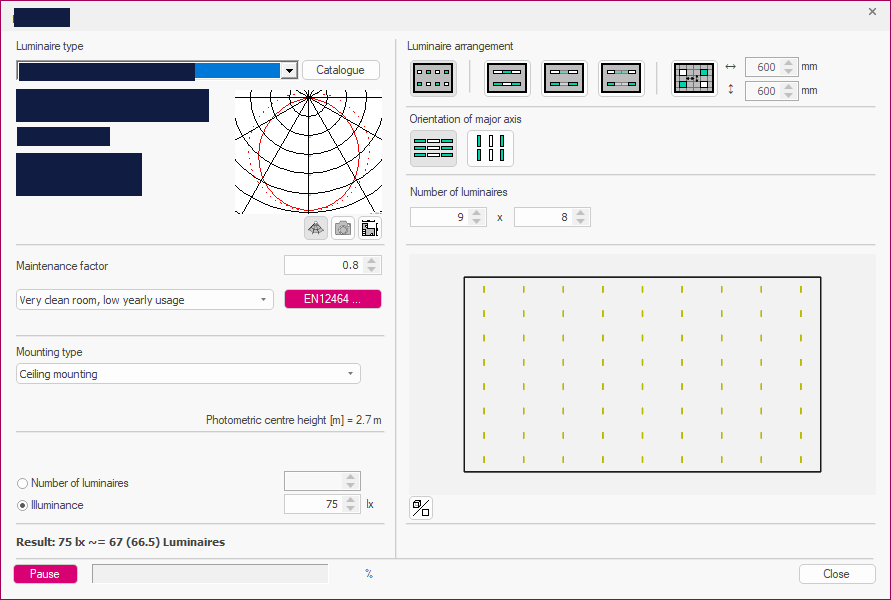Viewport: 891px width, 600px height.
Task: Decrease the maintenance factor with down arrow
Action: 372,269
